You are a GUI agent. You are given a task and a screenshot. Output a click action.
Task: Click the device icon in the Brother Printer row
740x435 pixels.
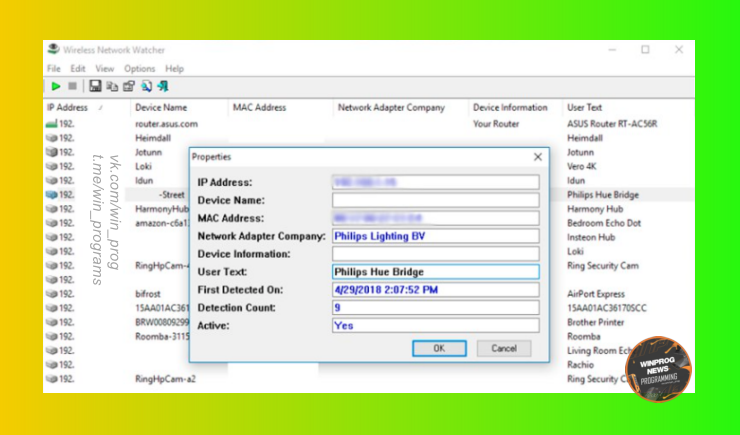(51, 322)
